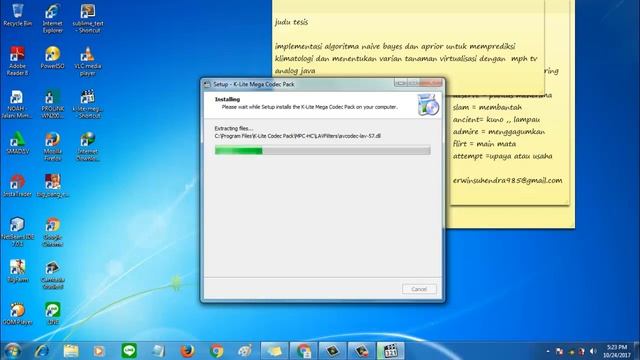The image size is (640, 360).
Task: Switch to Sticky Notes in taskbar
Action: click(274, 351)
